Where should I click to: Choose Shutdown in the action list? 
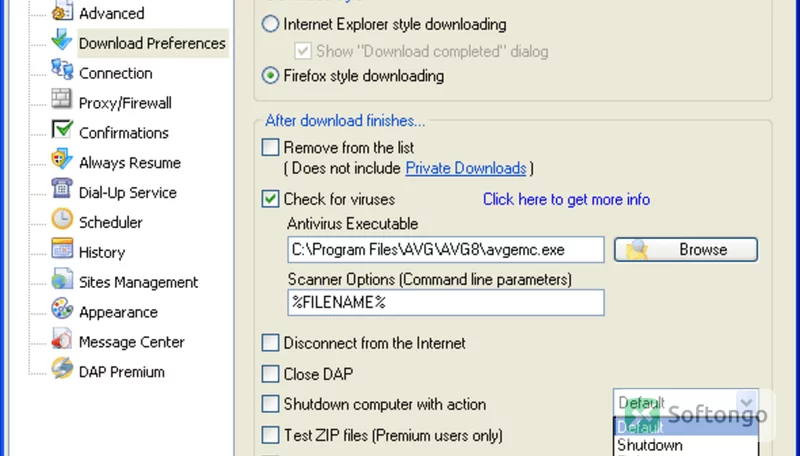coord(686,445)
